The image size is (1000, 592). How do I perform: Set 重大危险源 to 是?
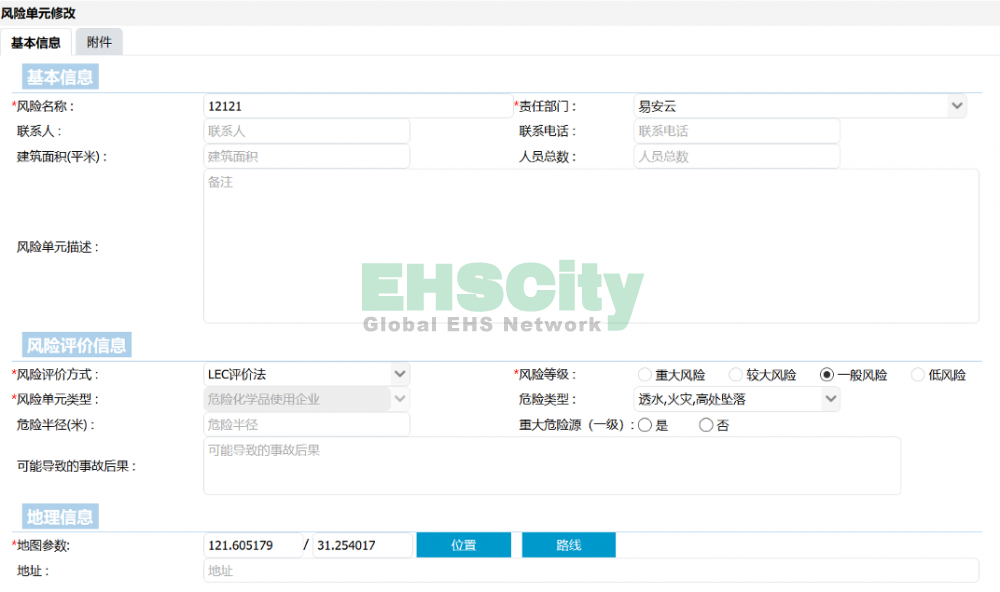pos(645,425)
